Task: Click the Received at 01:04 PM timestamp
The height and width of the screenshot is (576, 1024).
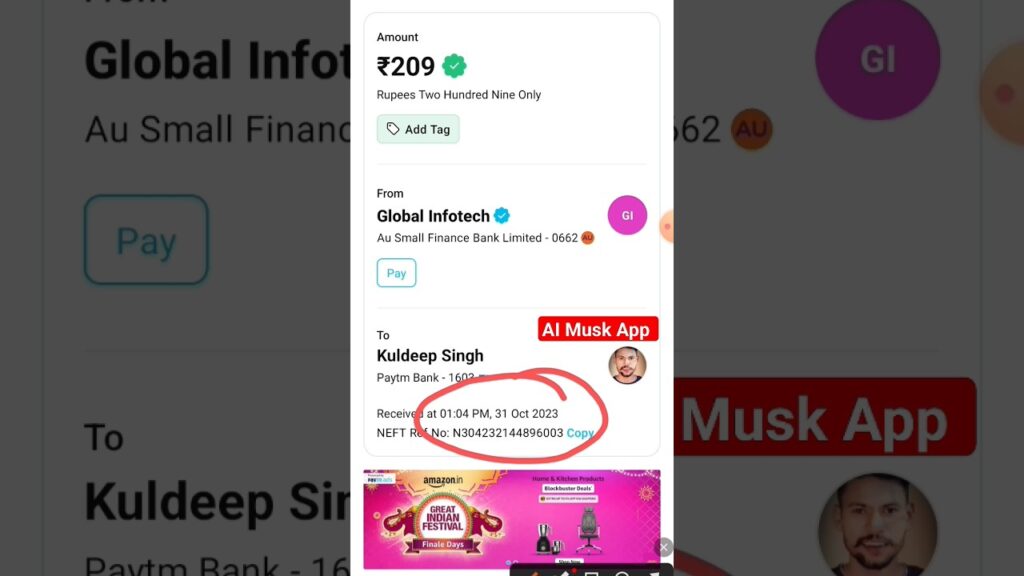Action: tap(467, 413)
